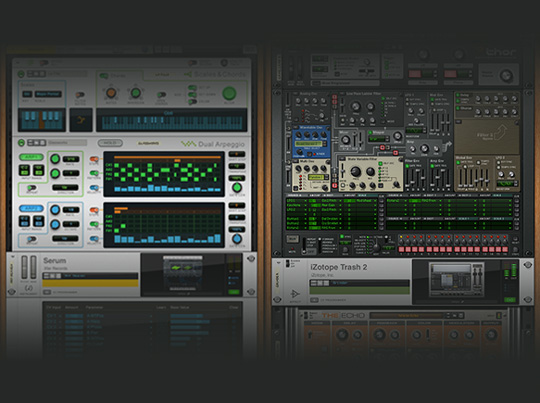Image resolution: width=540 pixels, height=403 pixels.
Task: Click the green power icon on Dual Arpeggio
Action: pos(21,142)
